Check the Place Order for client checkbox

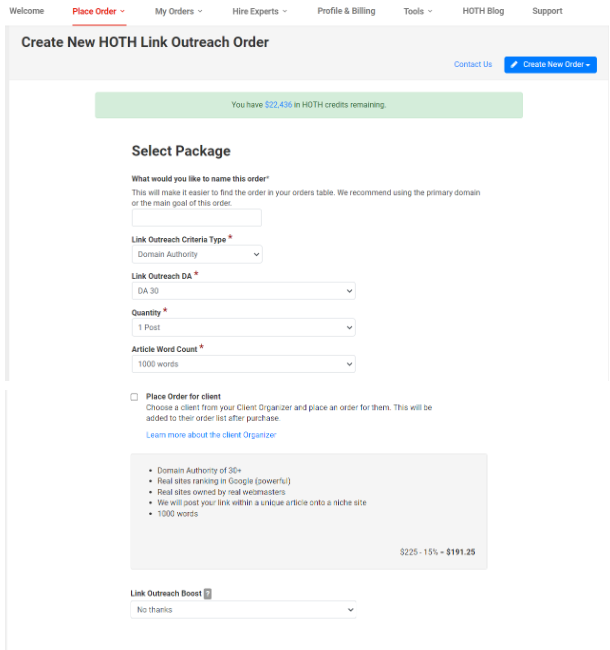coord(134,397)
